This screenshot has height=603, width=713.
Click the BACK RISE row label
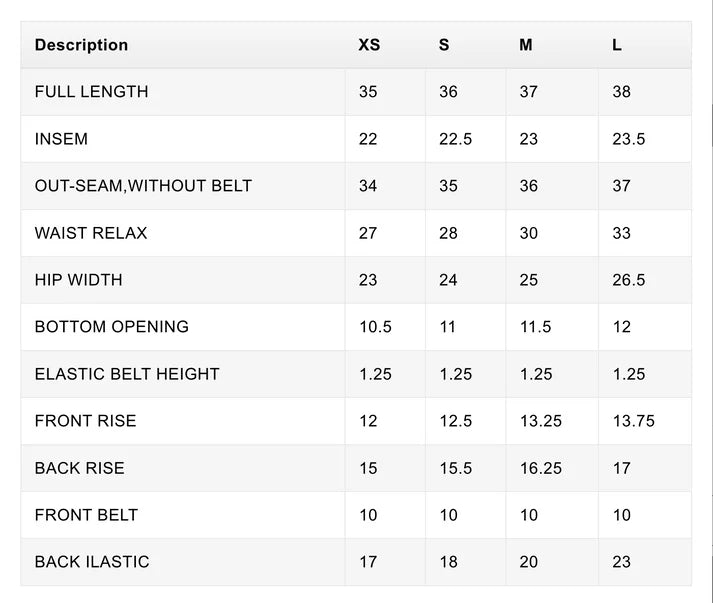80,468
